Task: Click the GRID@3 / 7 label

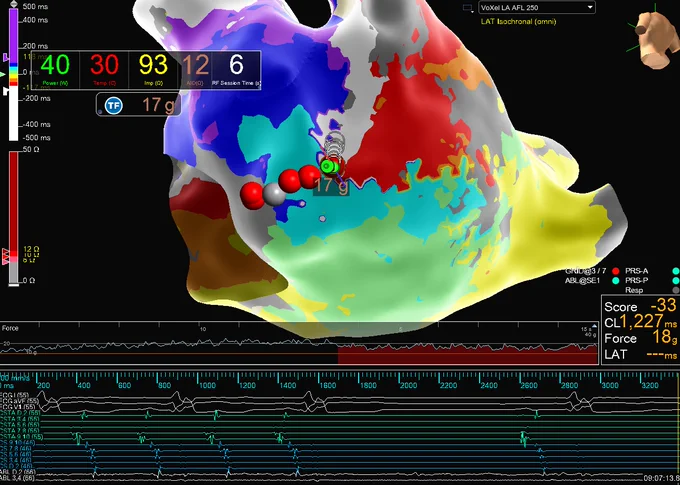Action: [585, 271]
